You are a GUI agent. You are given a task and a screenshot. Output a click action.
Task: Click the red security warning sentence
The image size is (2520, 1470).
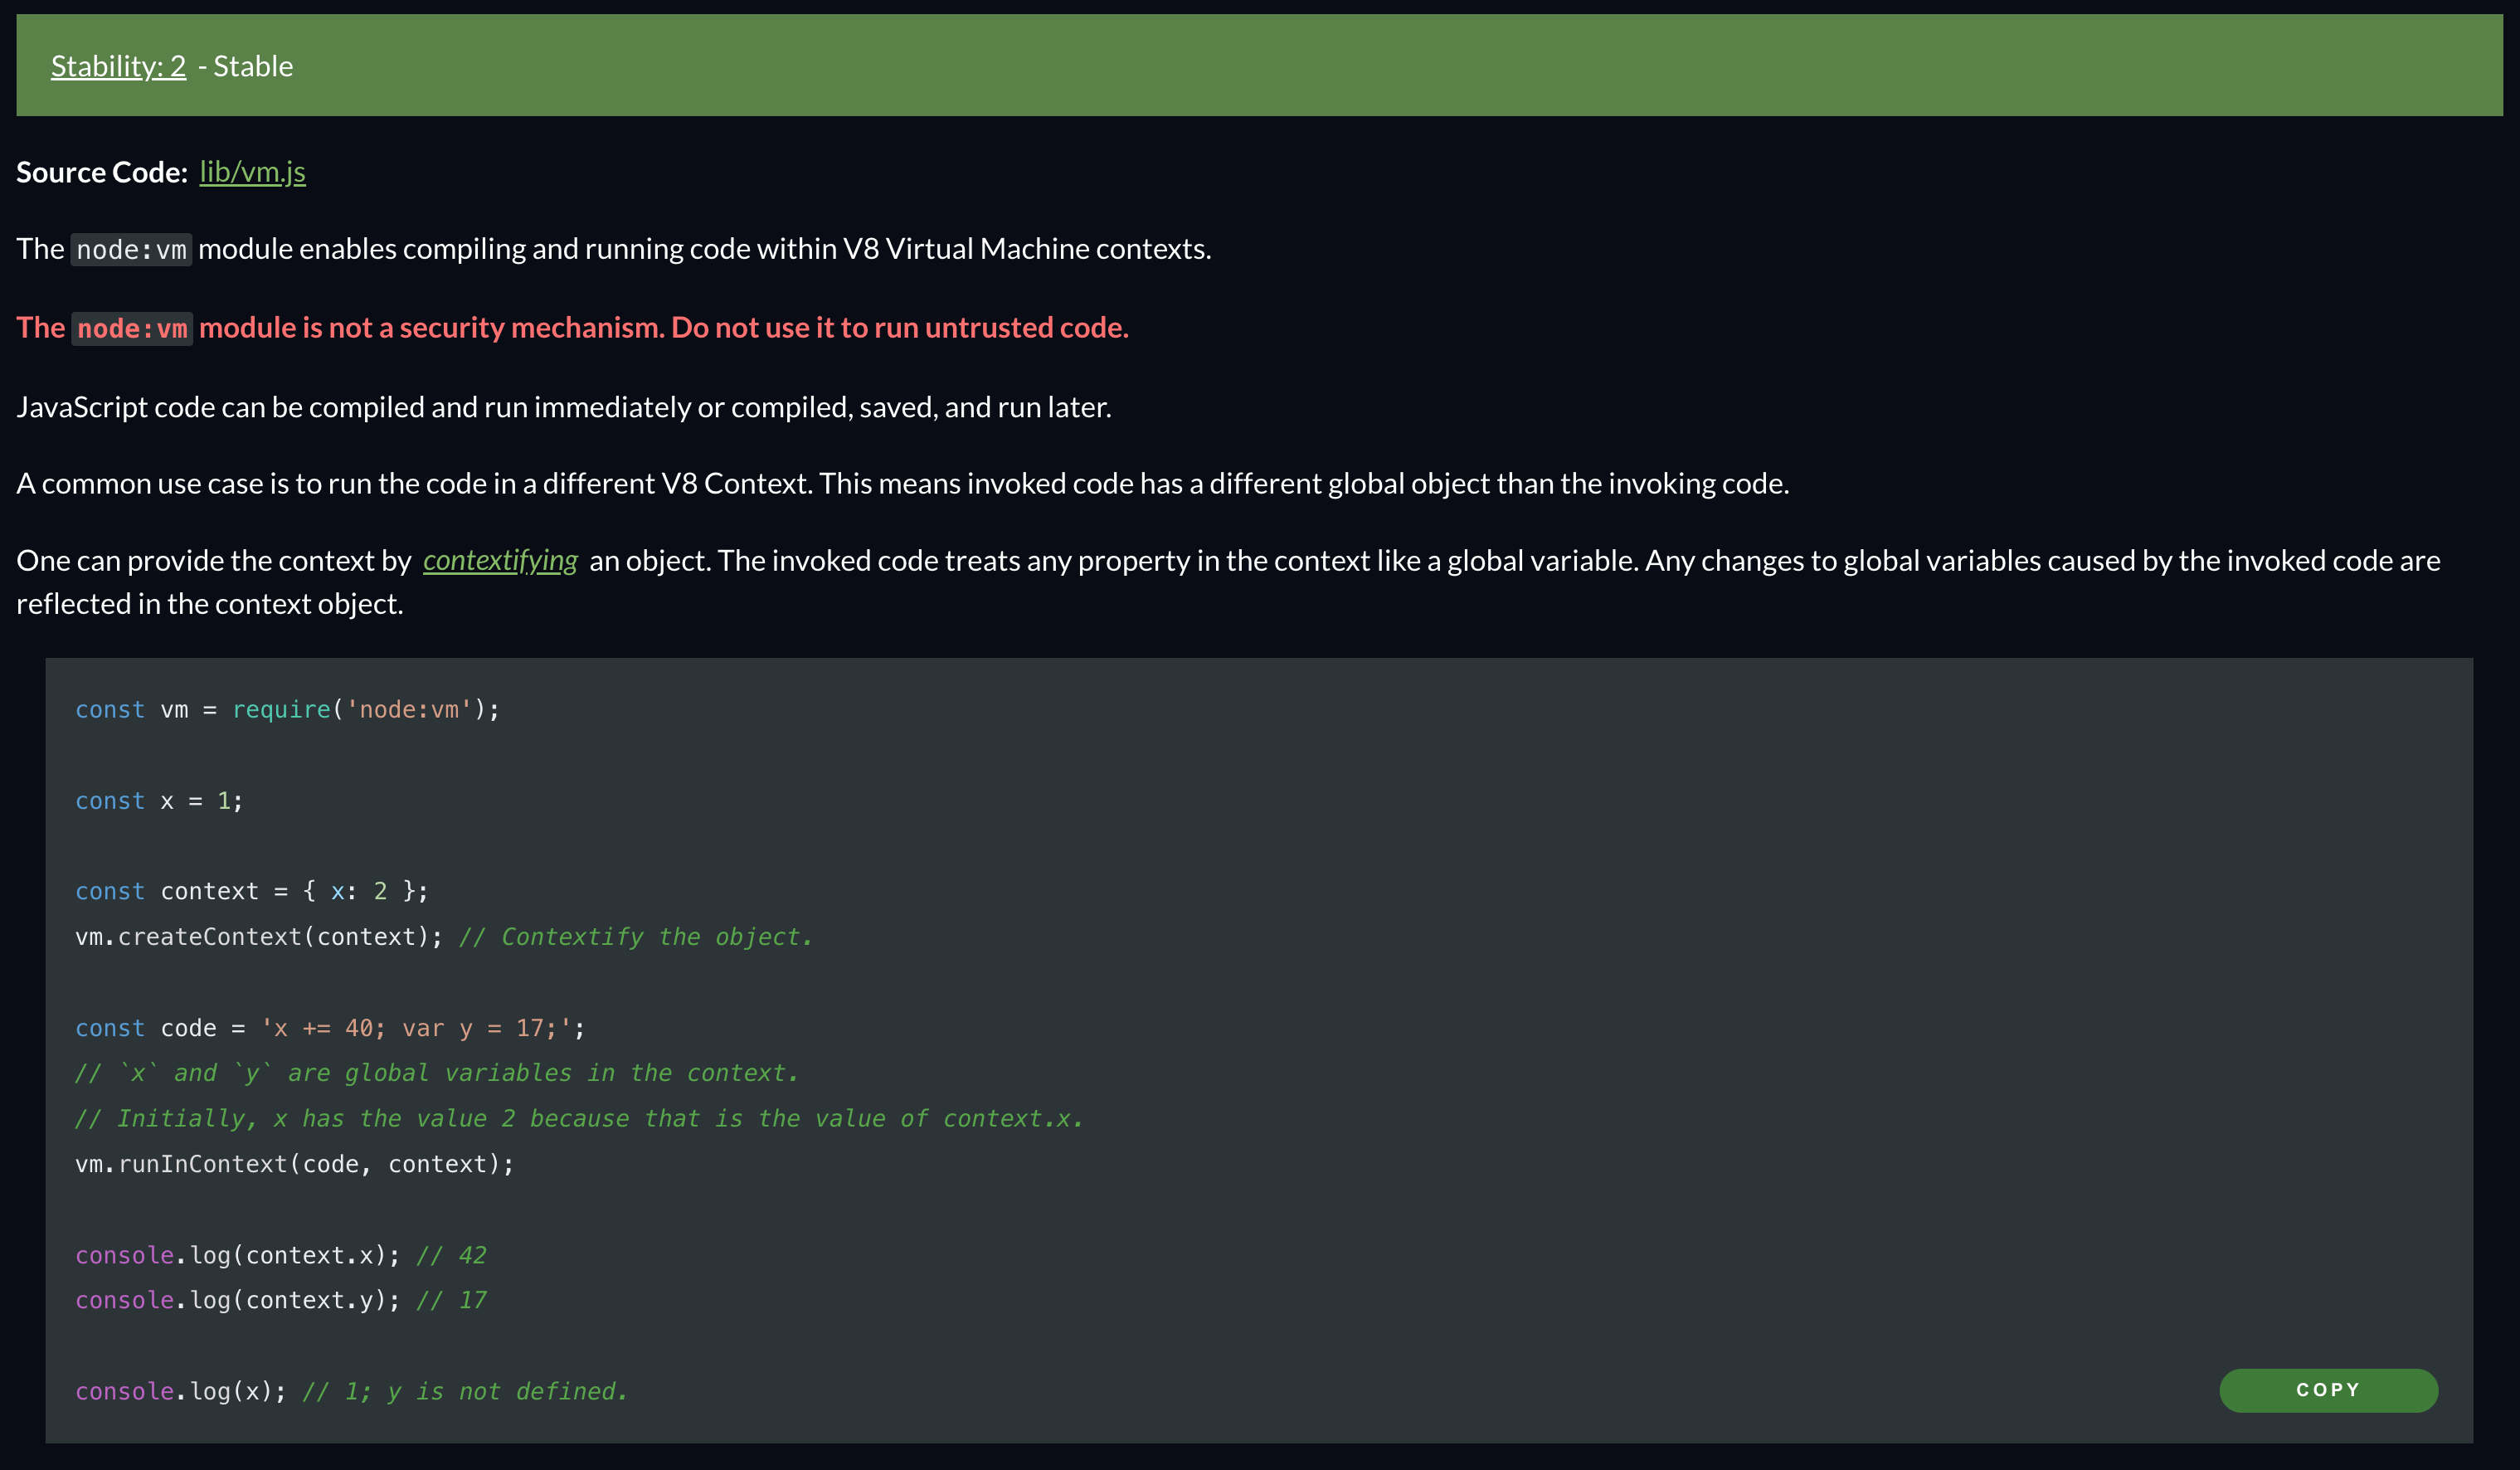[x=572, y=328]
